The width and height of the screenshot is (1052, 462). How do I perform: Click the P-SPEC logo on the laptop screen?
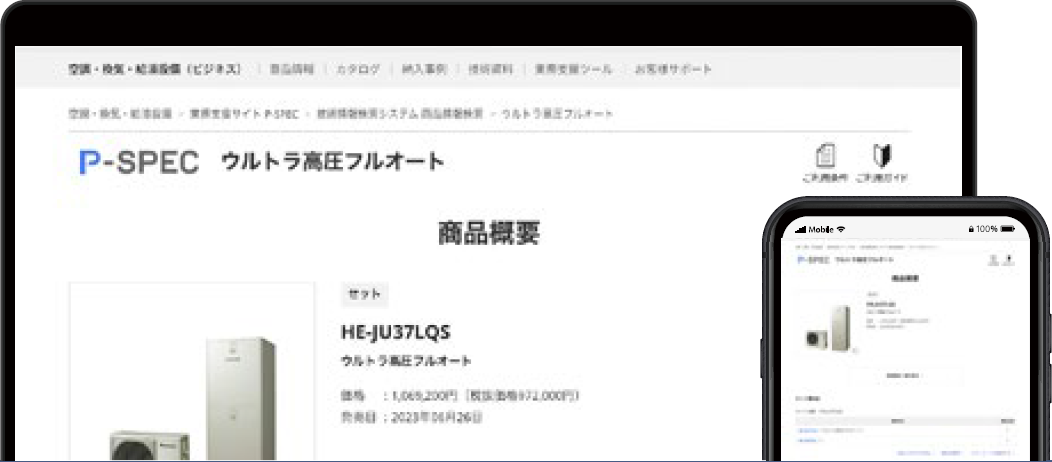click(x=139, y=162)
